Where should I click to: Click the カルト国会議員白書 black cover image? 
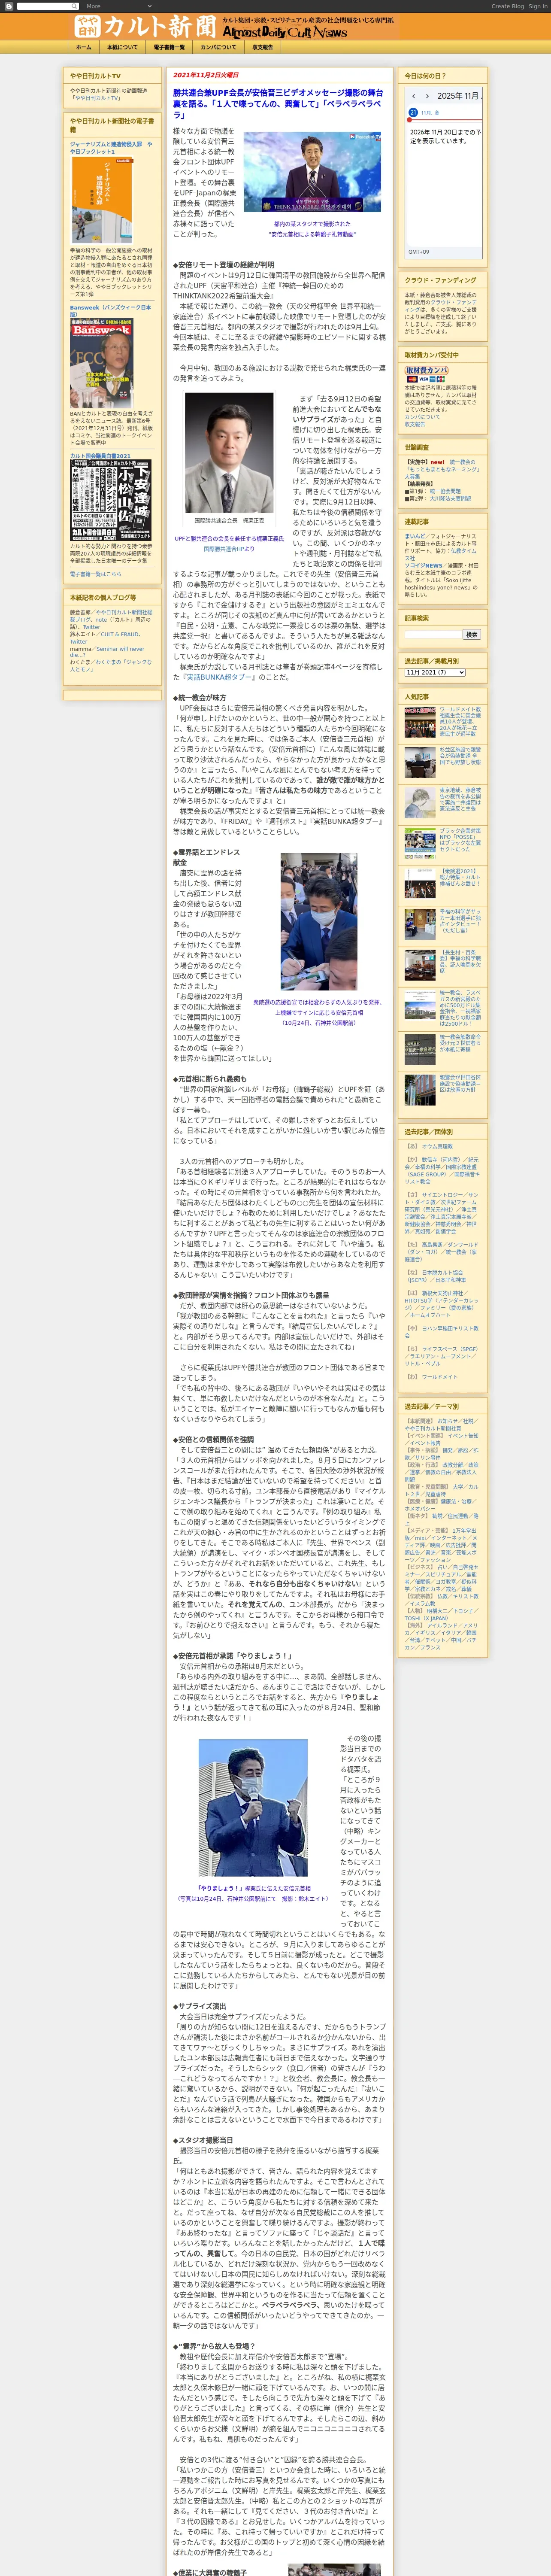[111, 500]
